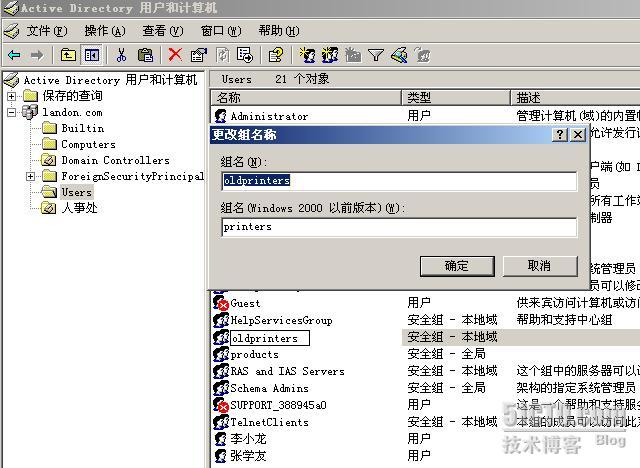Screen dimensions: 640x468
Task: Select the Users folder in tree
Action: click(x=76, y=192)
